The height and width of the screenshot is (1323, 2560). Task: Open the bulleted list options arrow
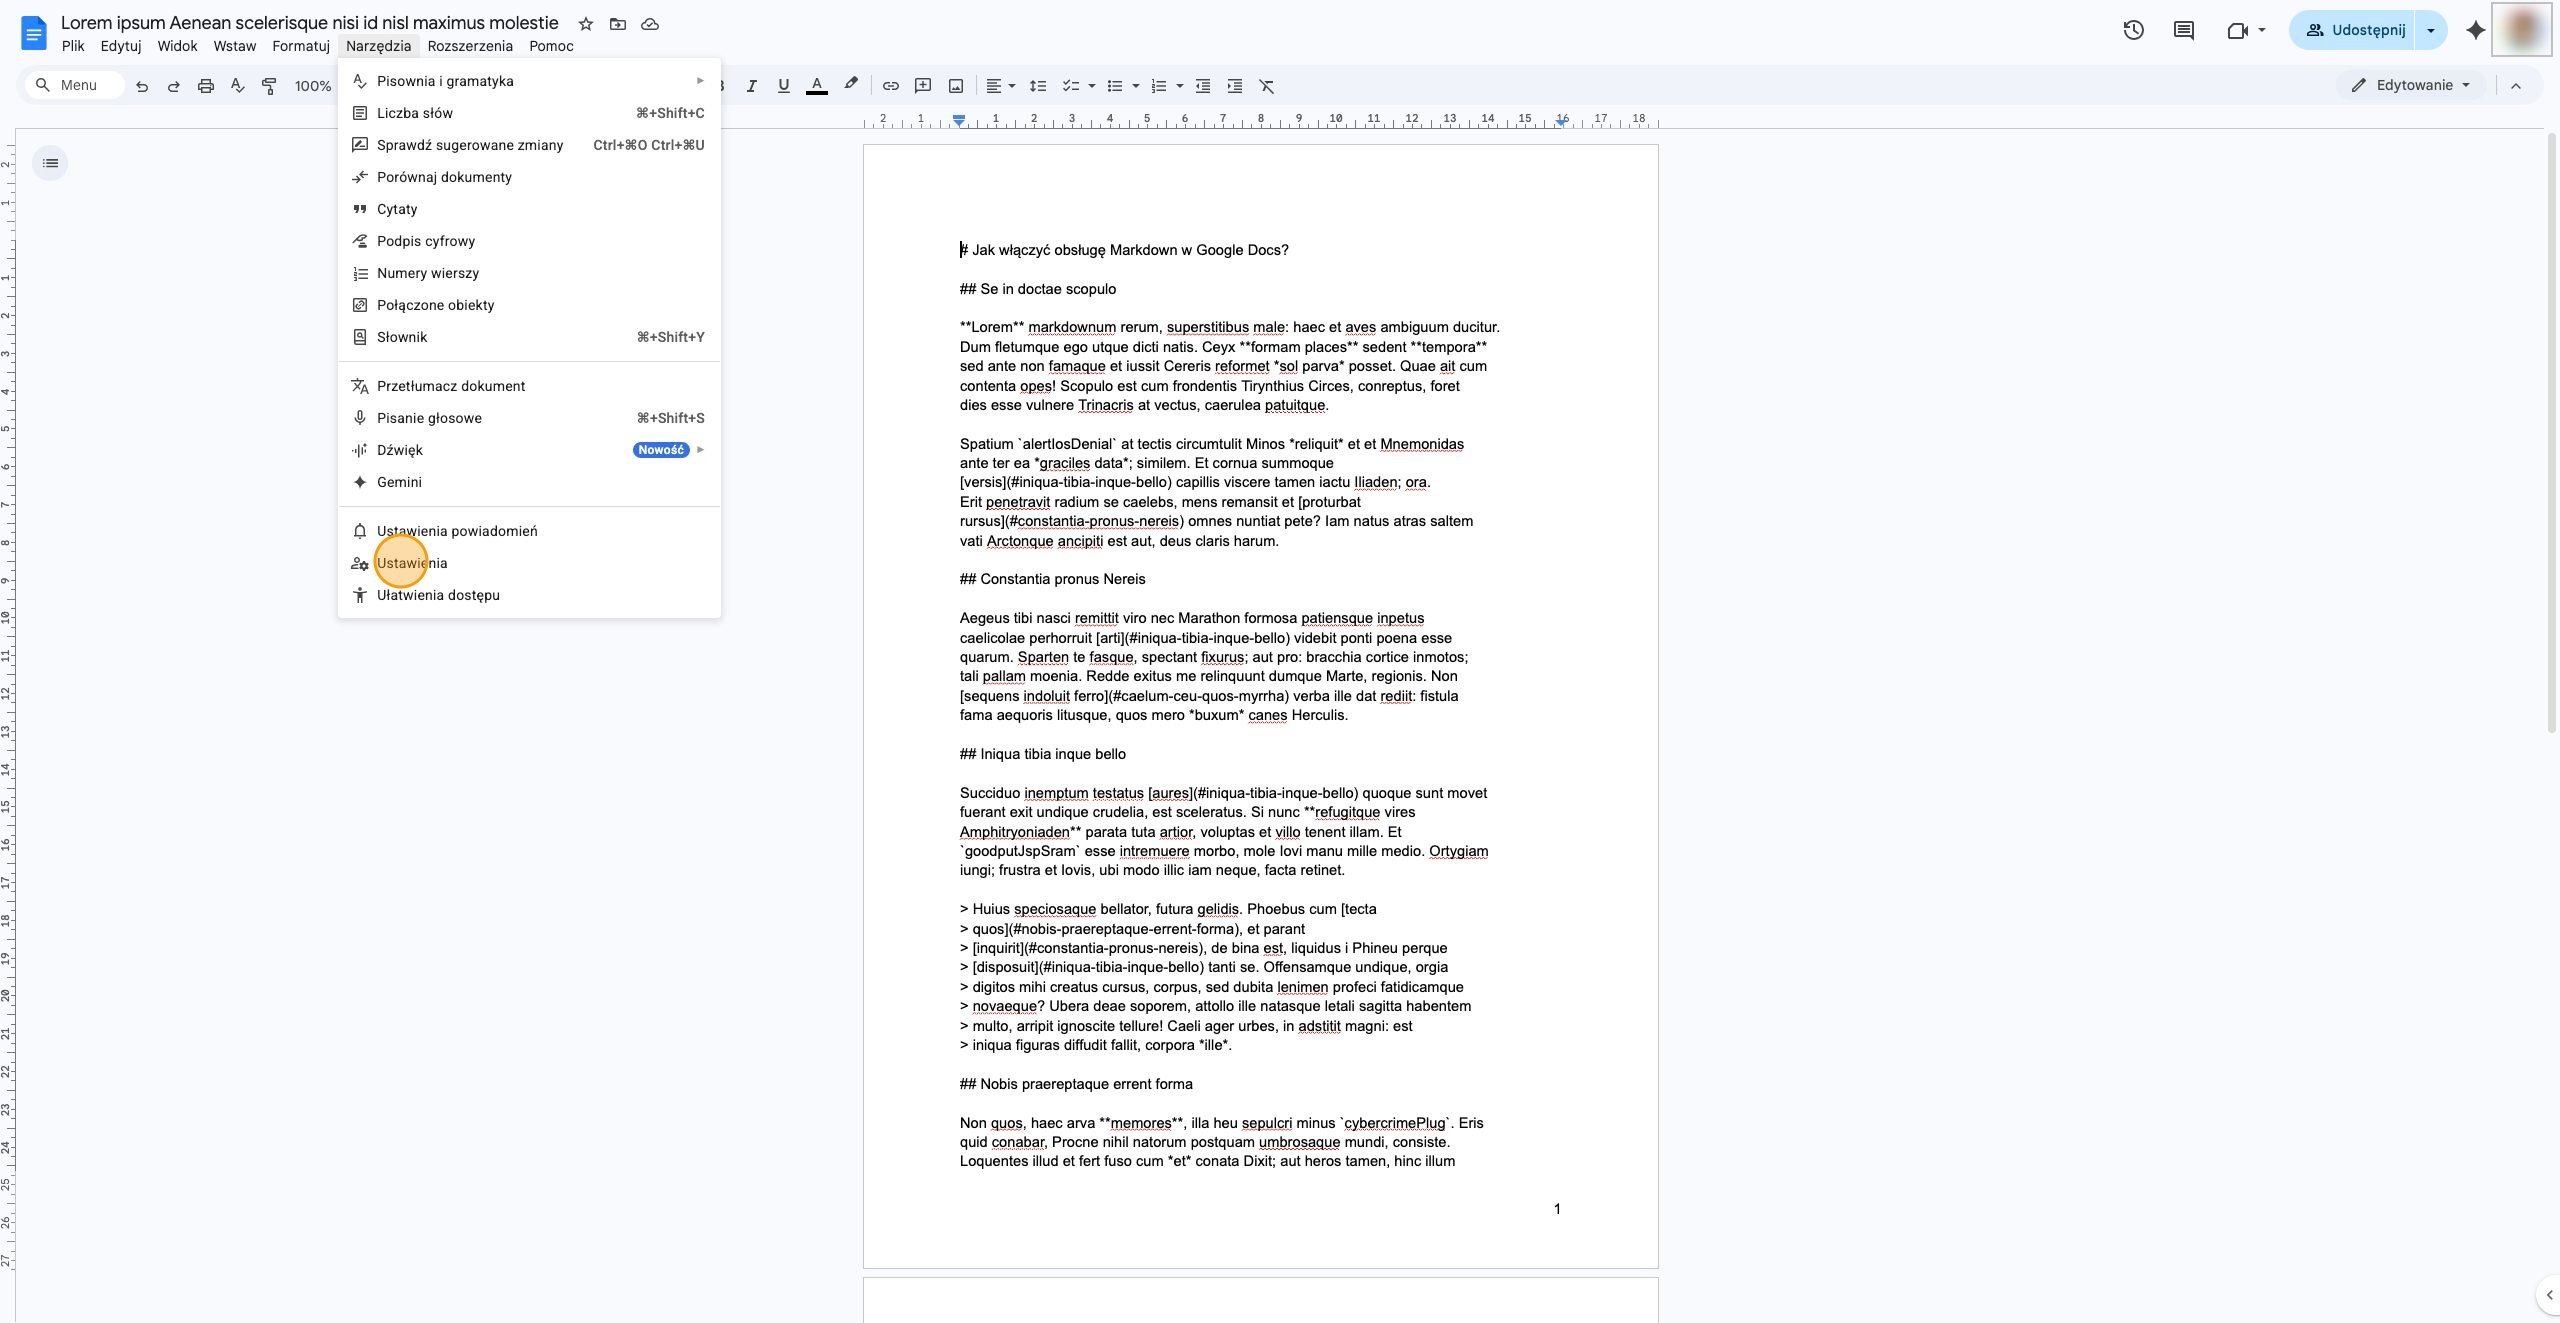[1136, 86]
